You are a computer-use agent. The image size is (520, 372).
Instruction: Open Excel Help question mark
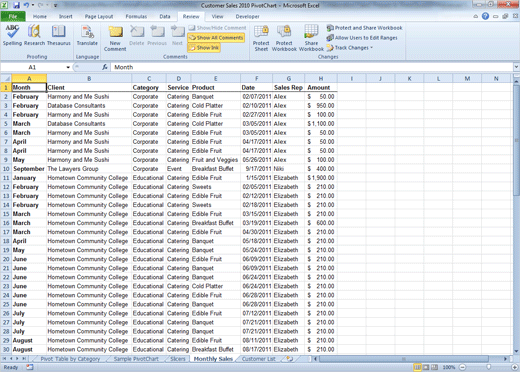485,16
